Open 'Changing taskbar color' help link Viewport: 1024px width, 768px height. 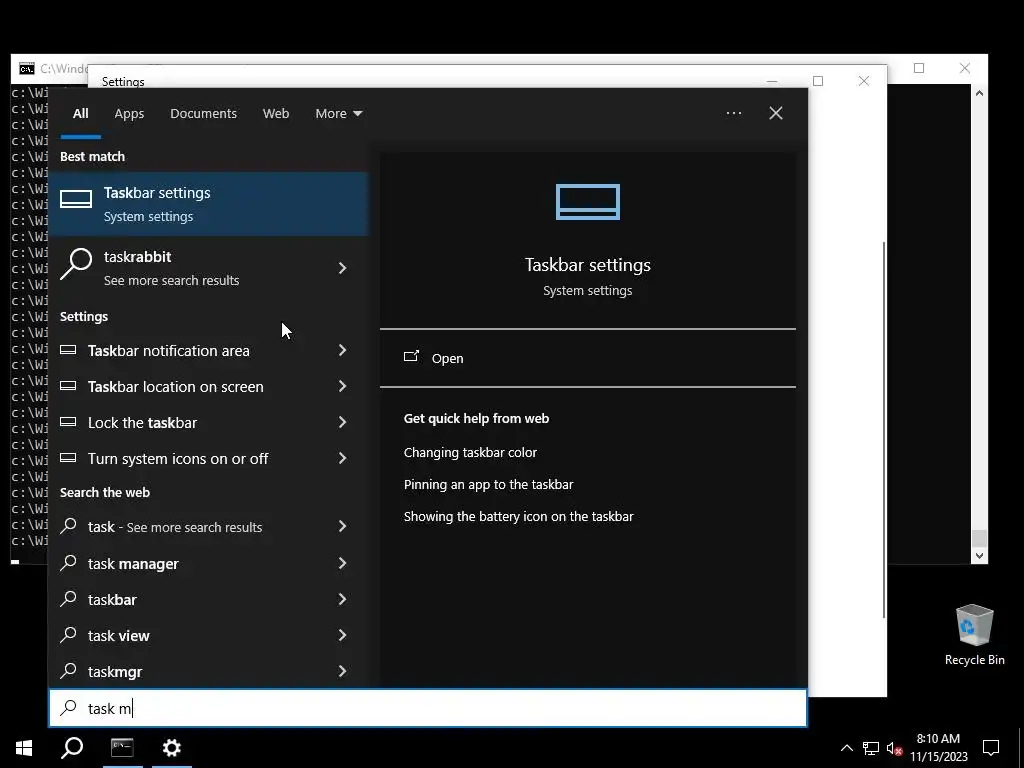click(470, 453)
